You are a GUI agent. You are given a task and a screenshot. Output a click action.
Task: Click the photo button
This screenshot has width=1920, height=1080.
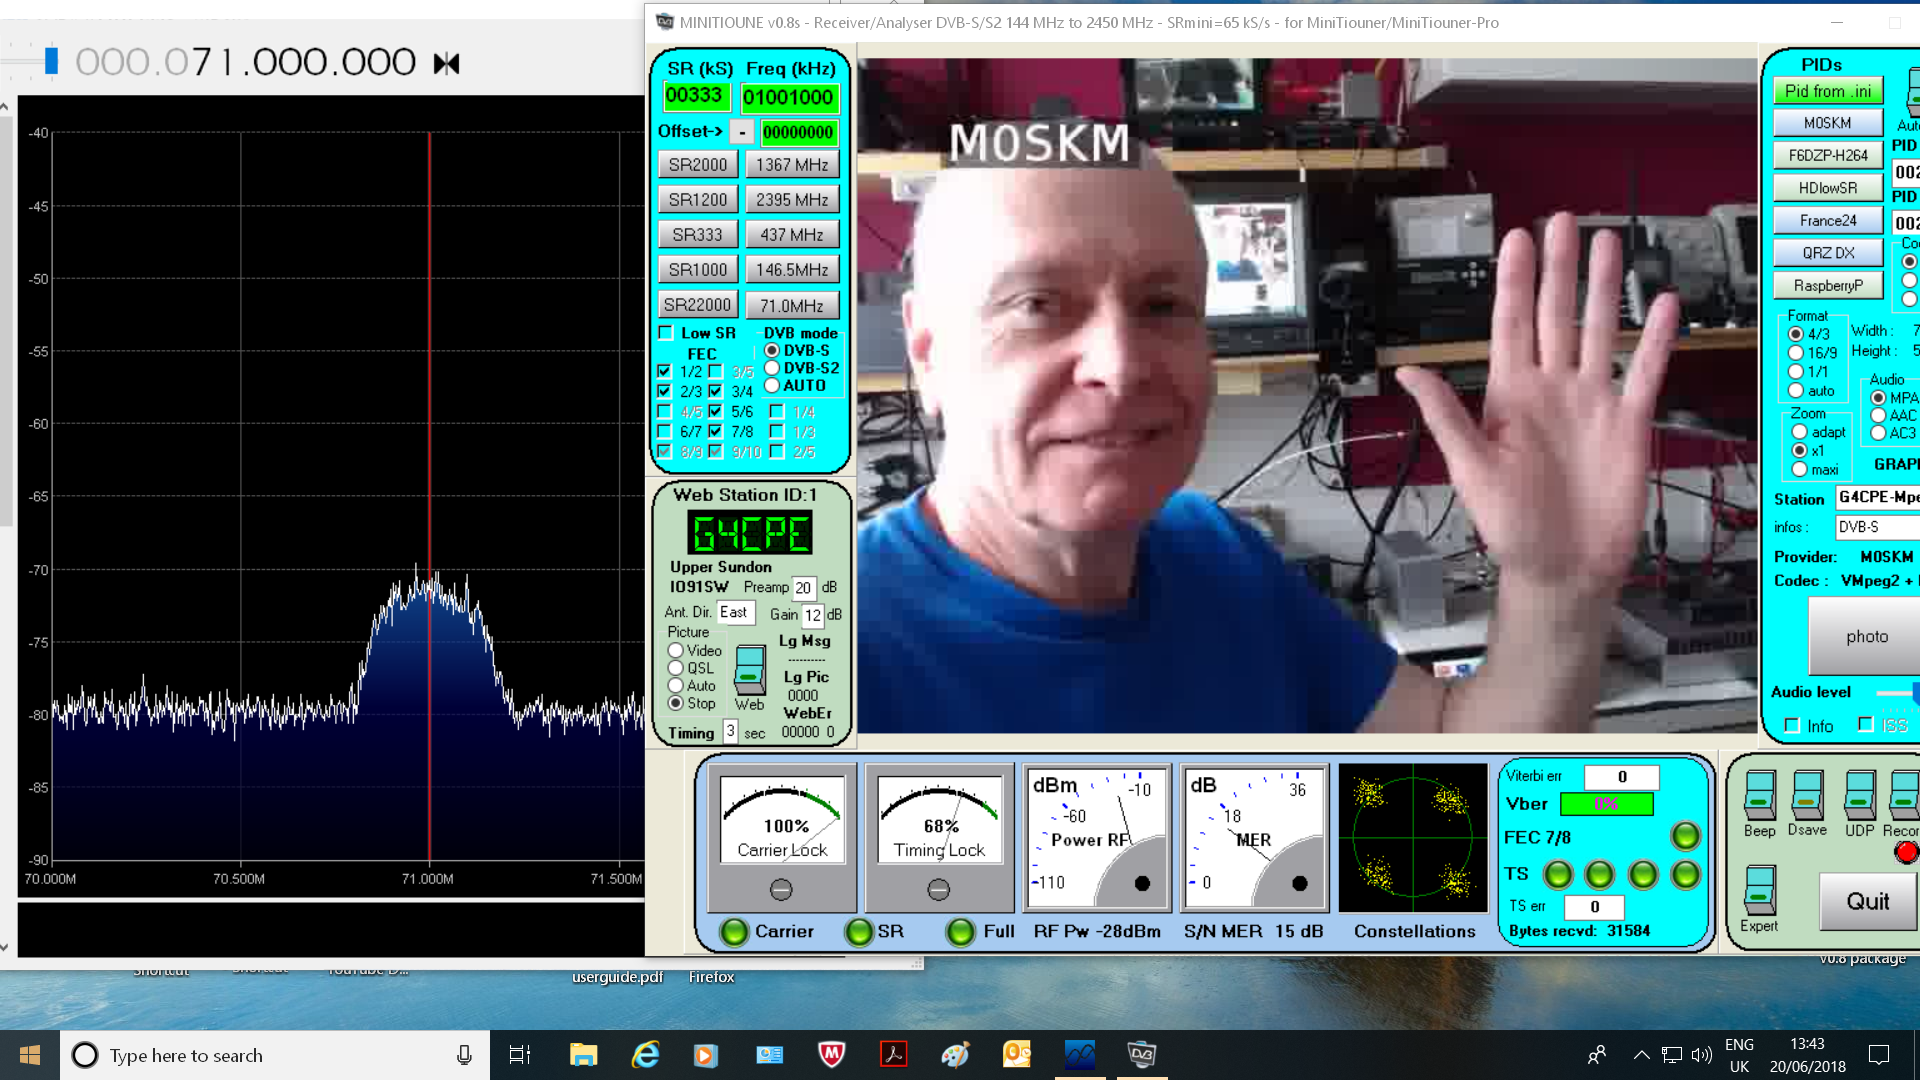click(x=1865, y=637)
